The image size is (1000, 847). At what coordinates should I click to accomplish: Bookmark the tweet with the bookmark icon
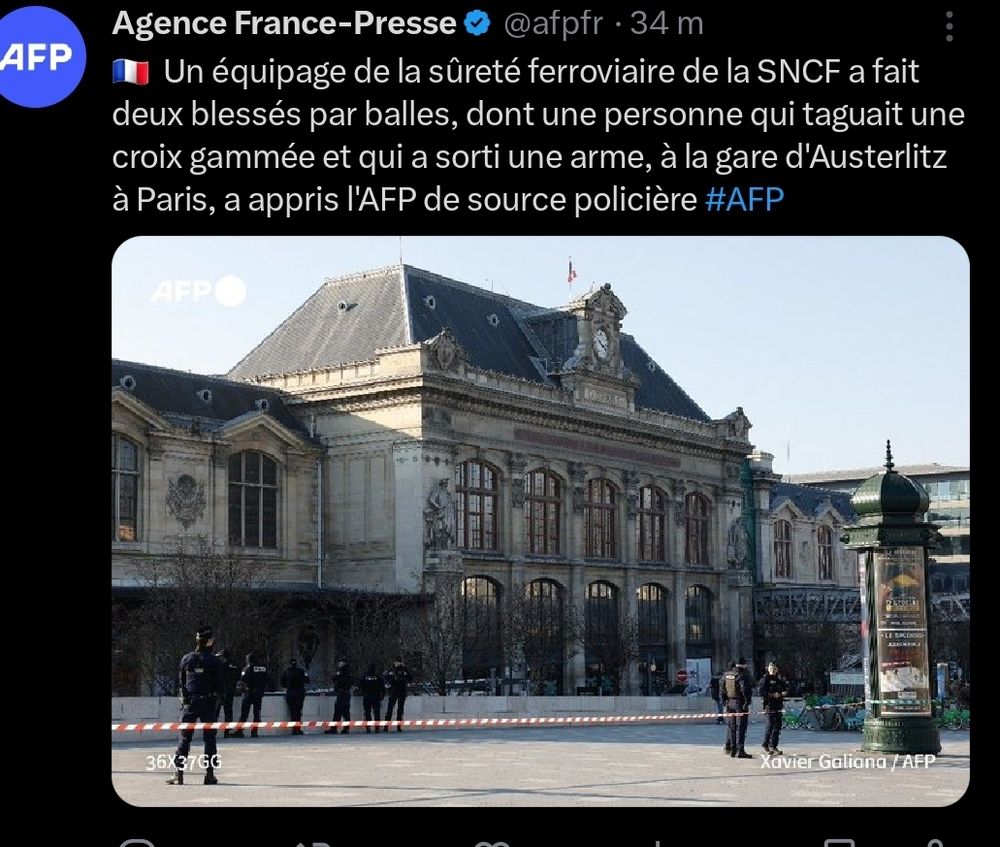(839, 843)
